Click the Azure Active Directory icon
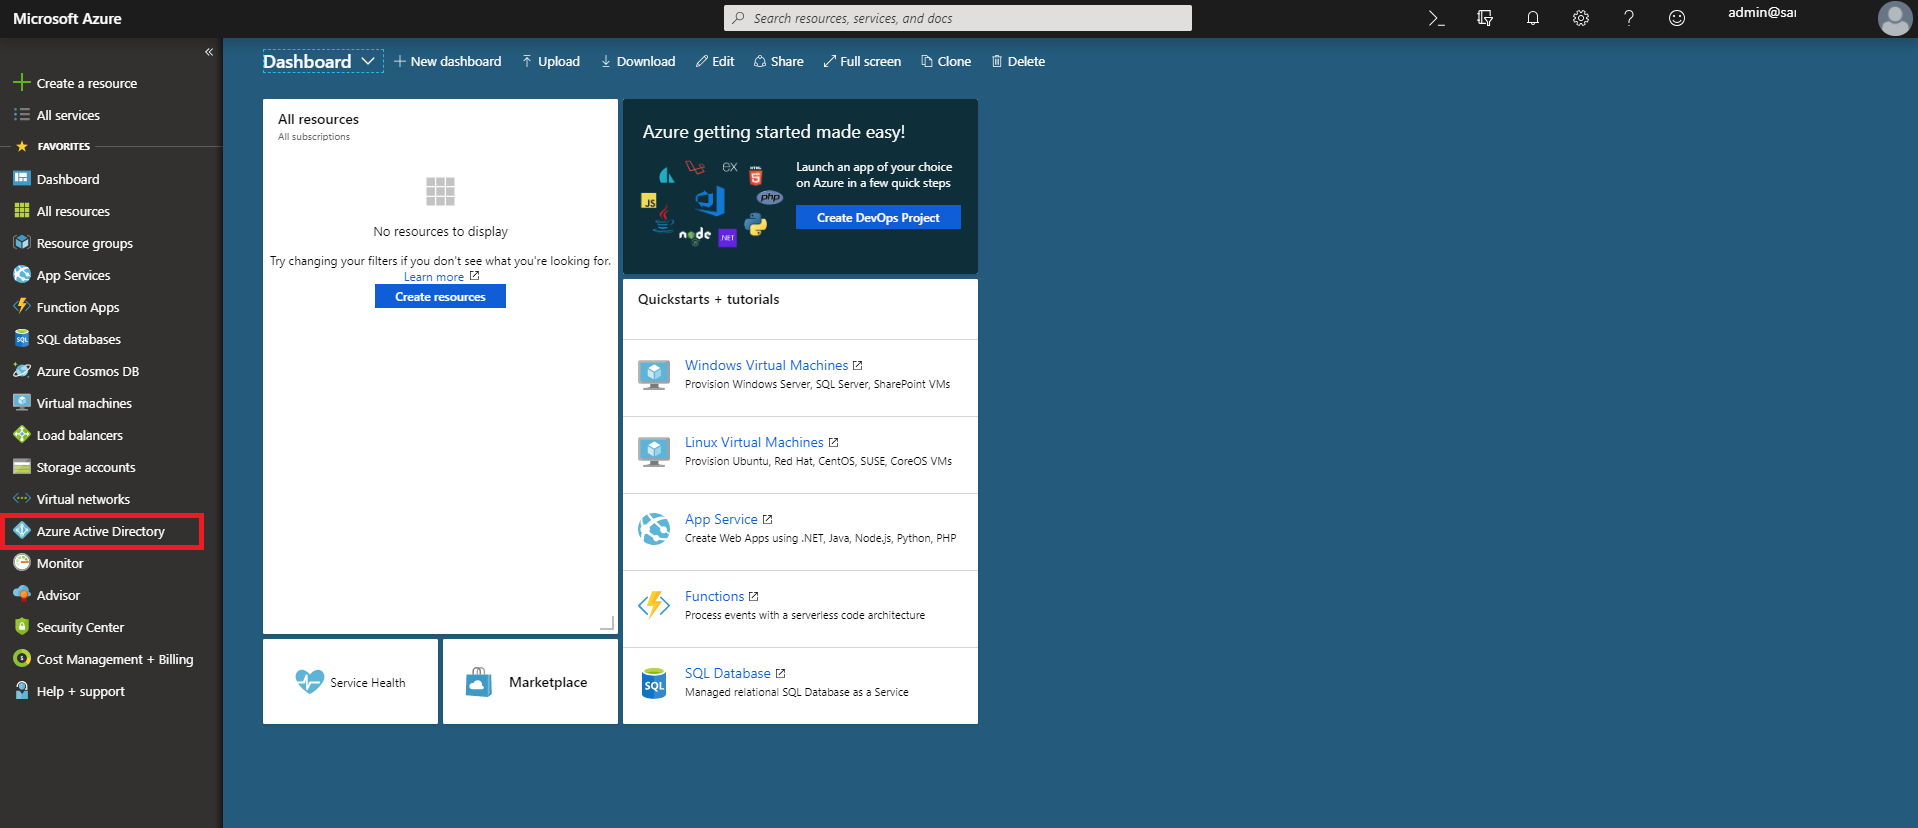The image size is (1918, 828). click(22, 530)
